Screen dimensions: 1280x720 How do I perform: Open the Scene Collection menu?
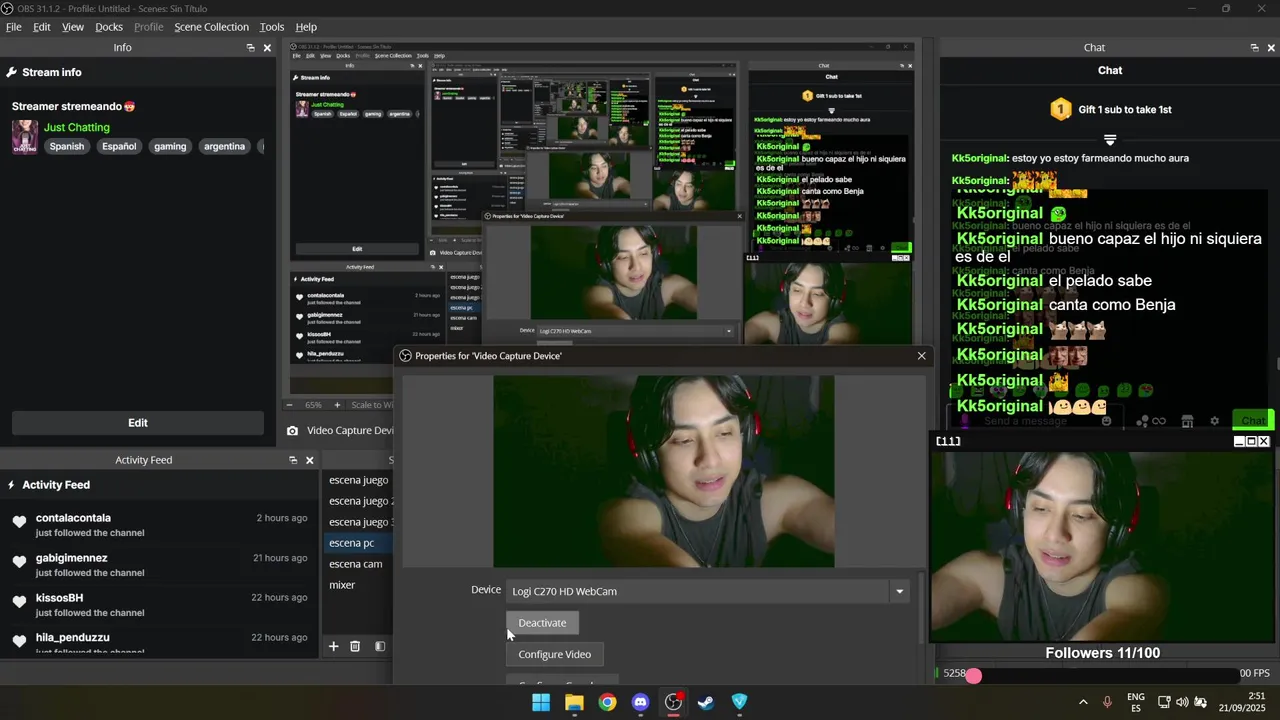(x=211, y=27)
